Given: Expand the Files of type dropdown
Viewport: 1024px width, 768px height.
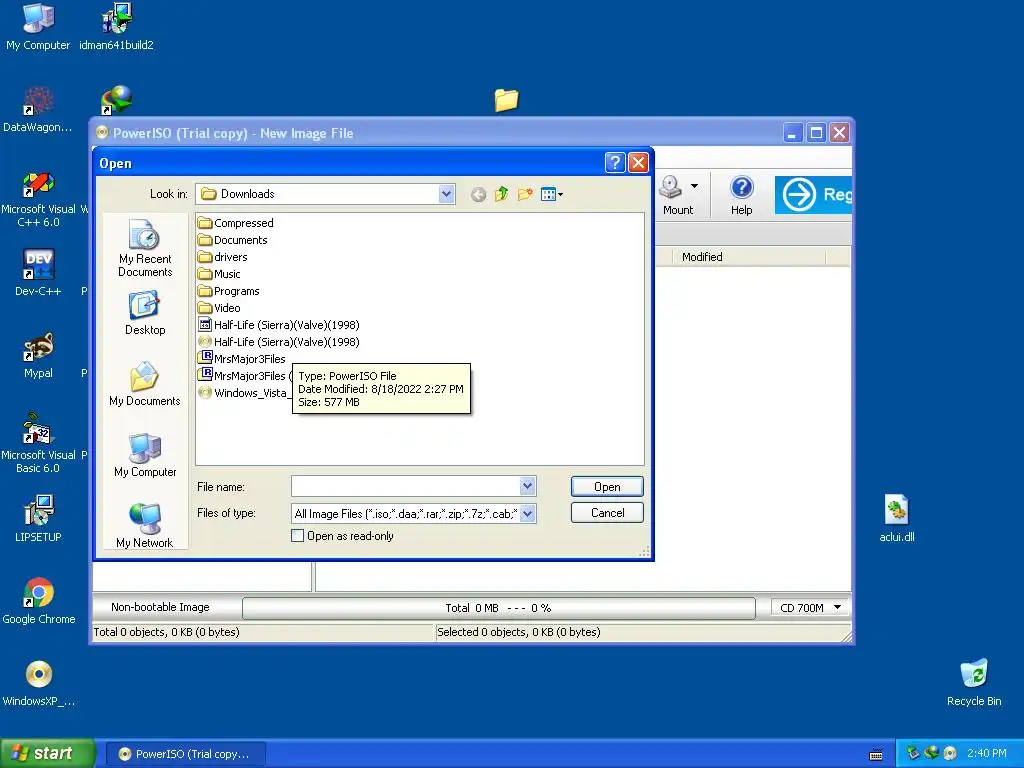Looking at the screenshot, I should coord(528,513).
